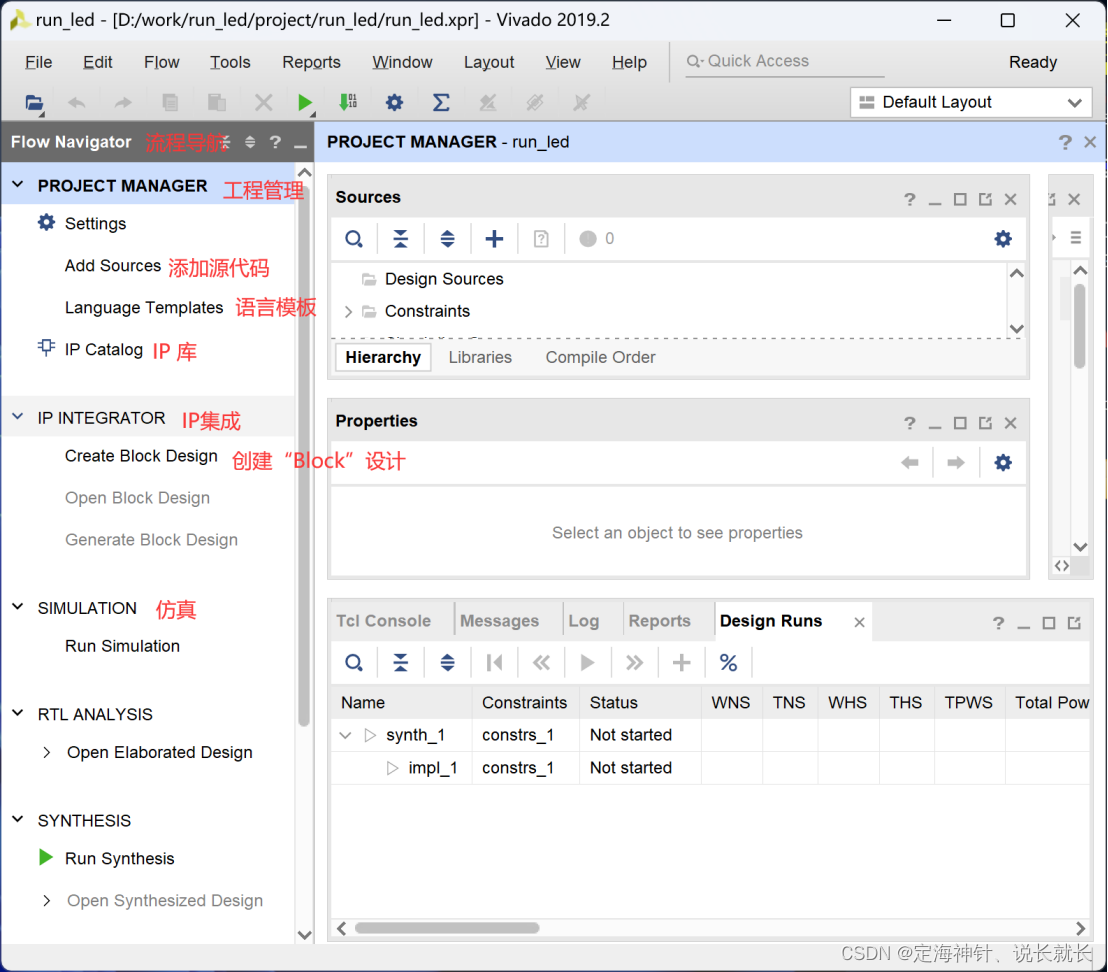Select the Design Sources folder
Viewport: 1108px width, 972px height.
[444, 279]
